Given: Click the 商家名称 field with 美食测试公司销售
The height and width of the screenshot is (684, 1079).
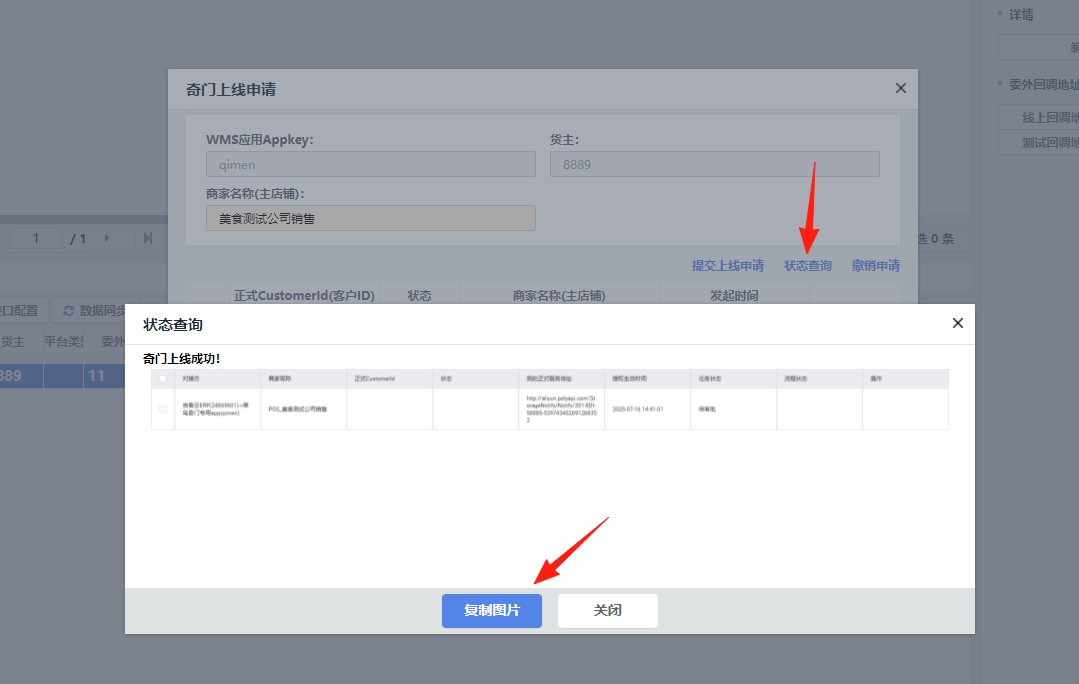Looking at the screenshot, I should [370, 218].
